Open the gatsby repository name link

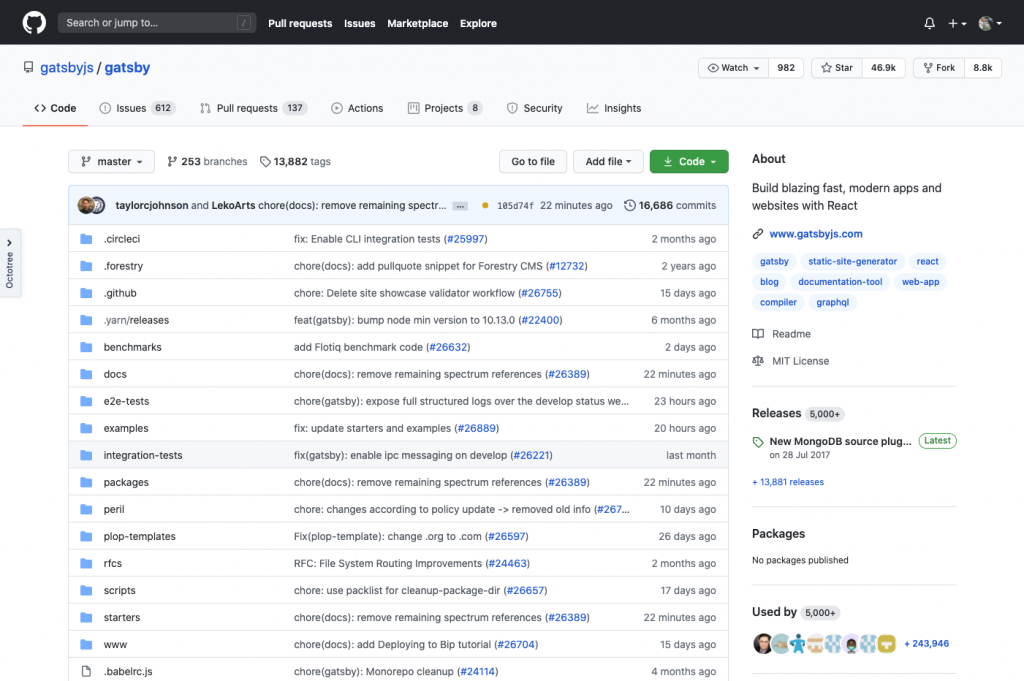tap(127, 67)
